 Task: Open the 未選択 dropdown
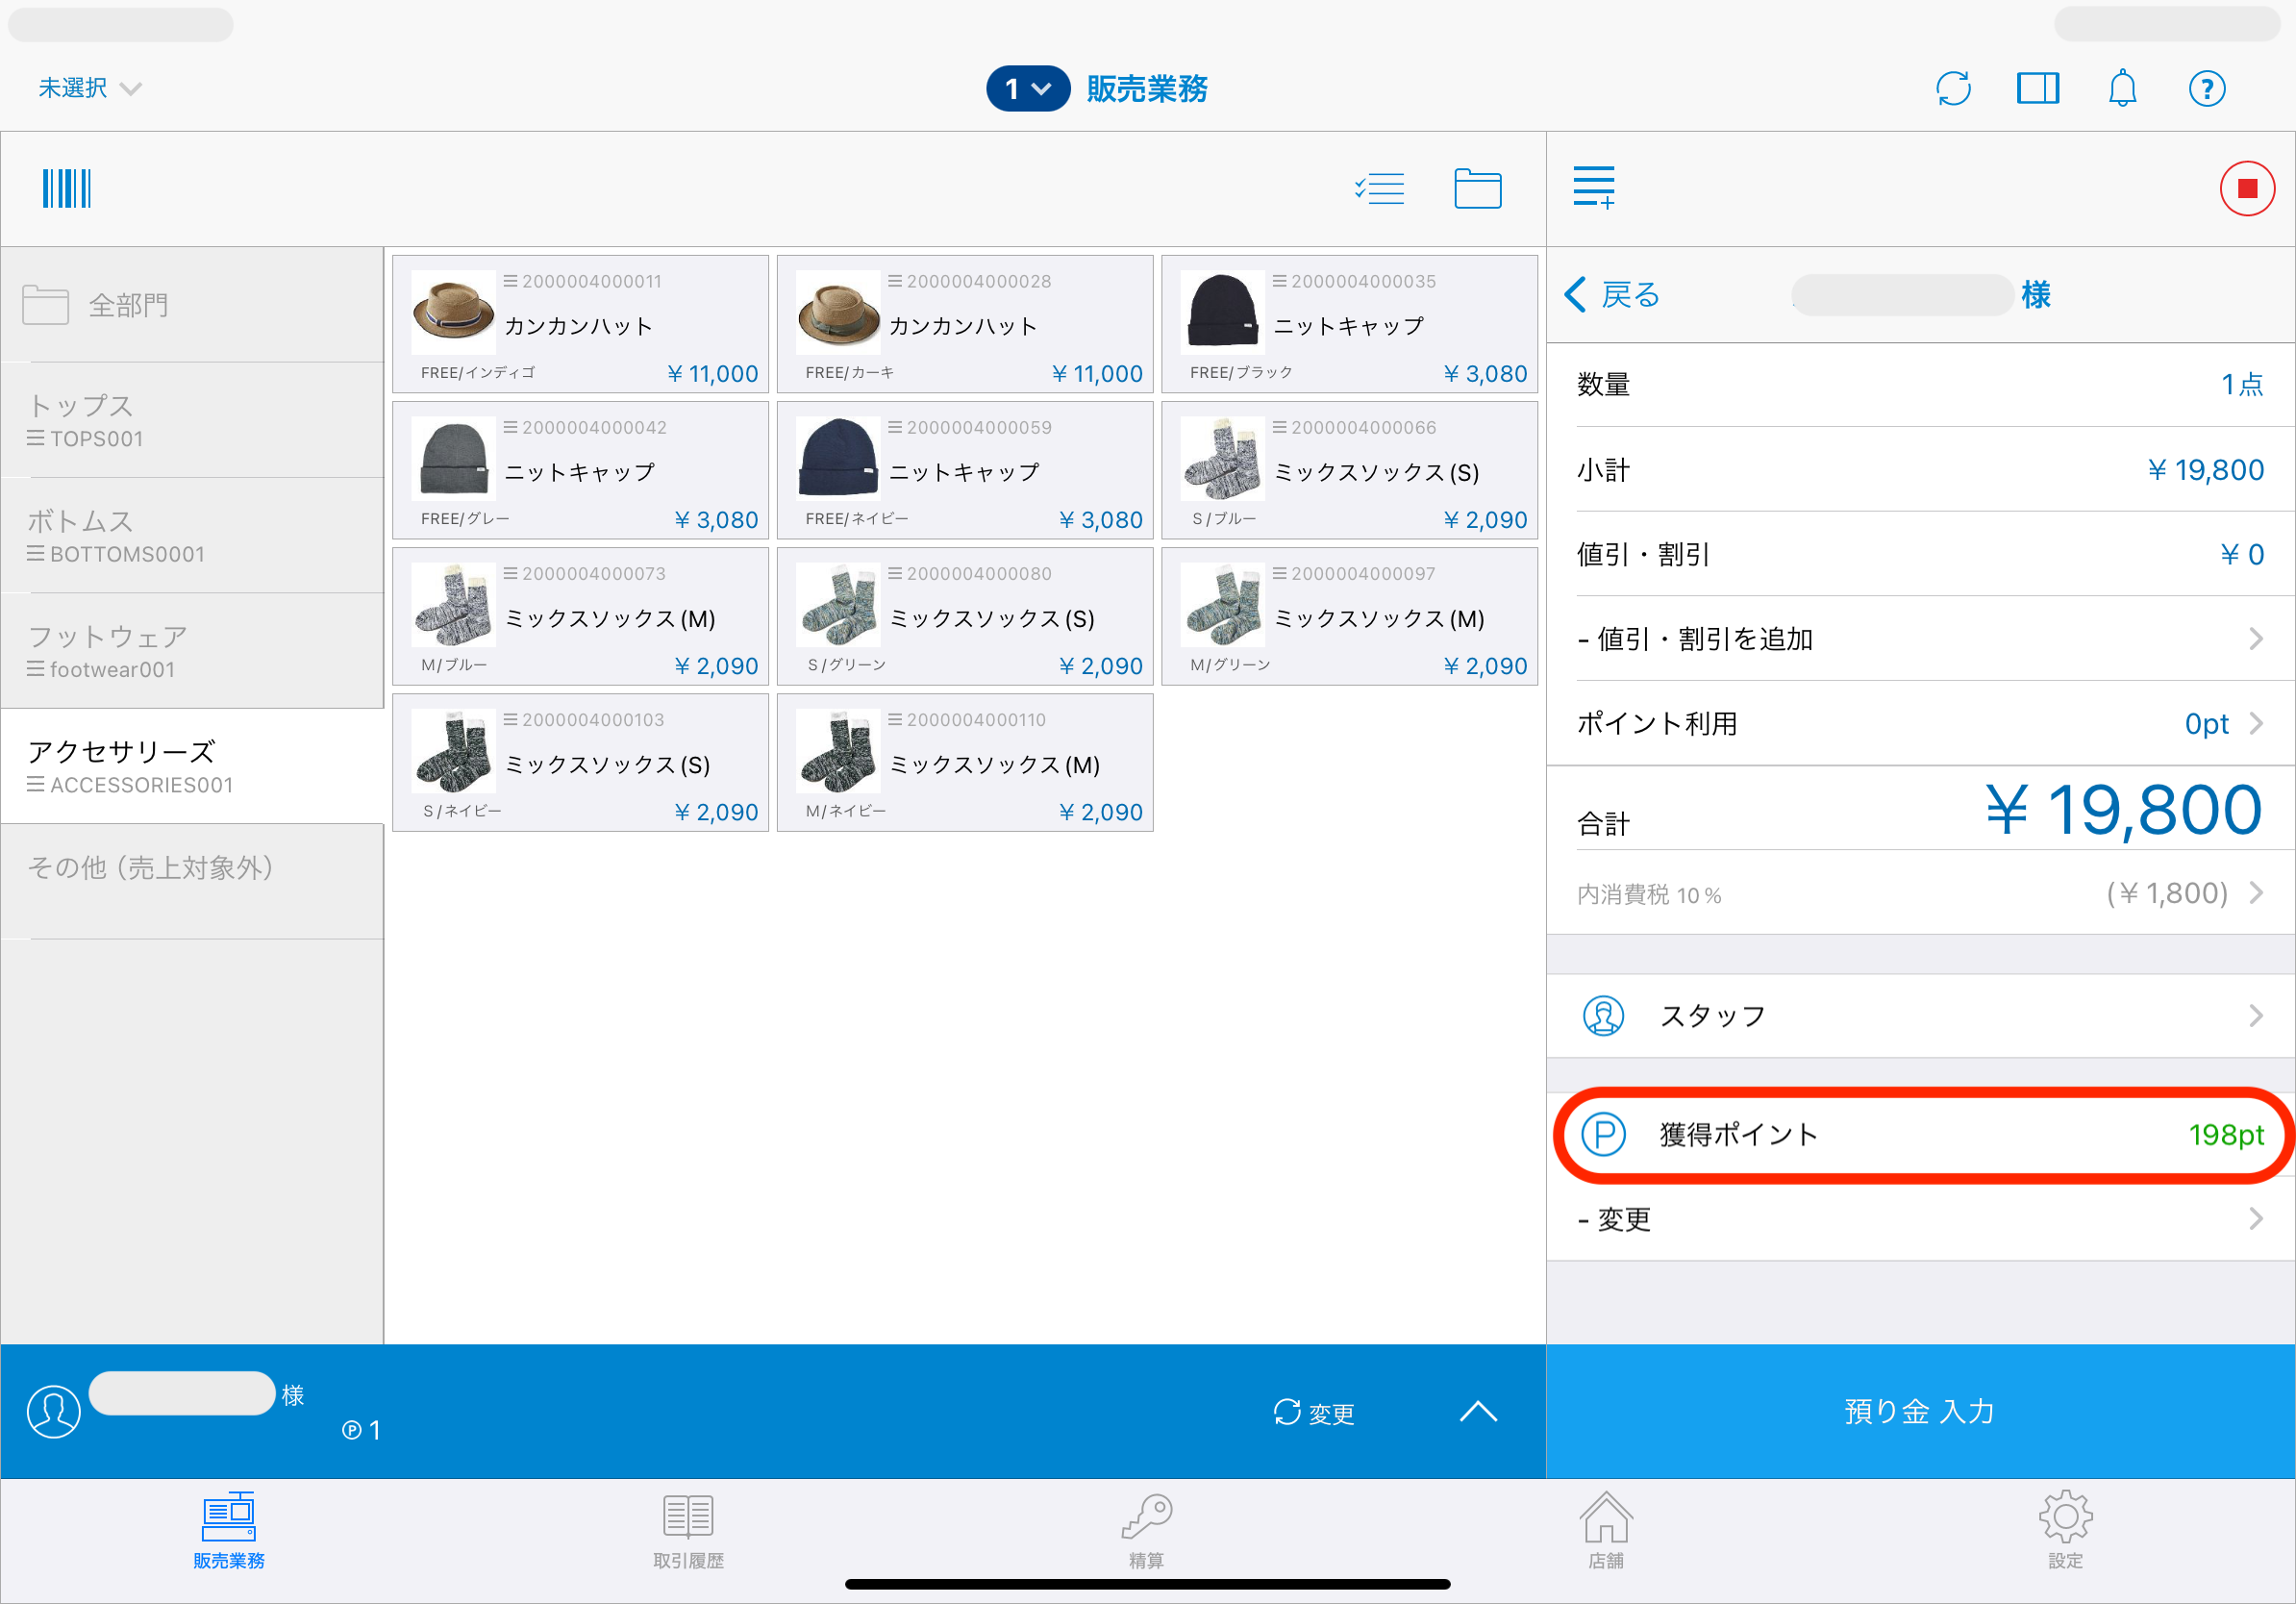pos(88,88)
